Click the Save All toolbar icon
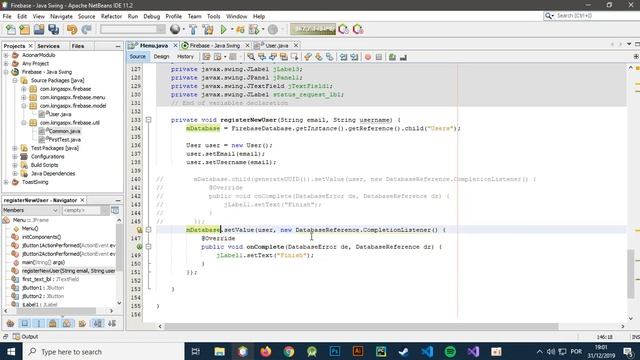This screenshot has width=640, height=360. click(x=53, y=29)
